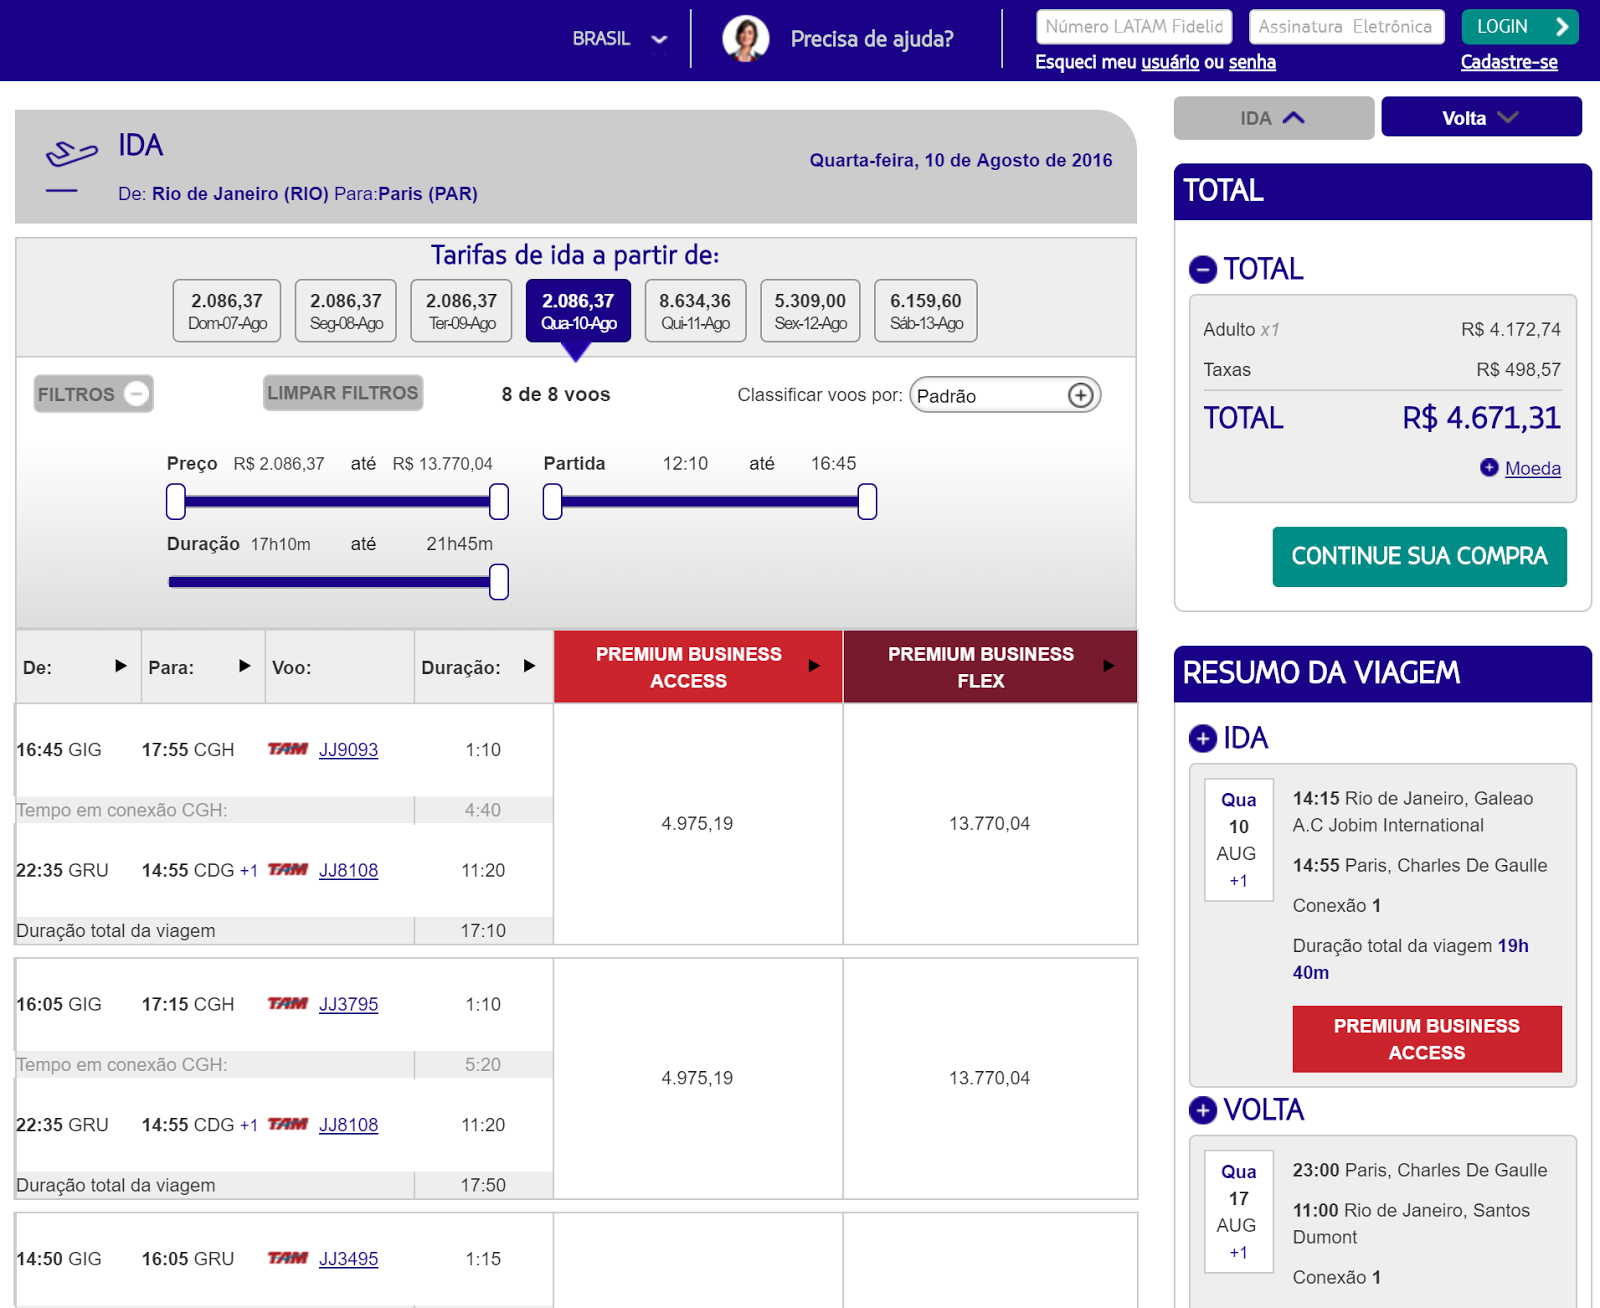Click PREMIUM BUSINESS FLEX column header

[x=990, y=667]
